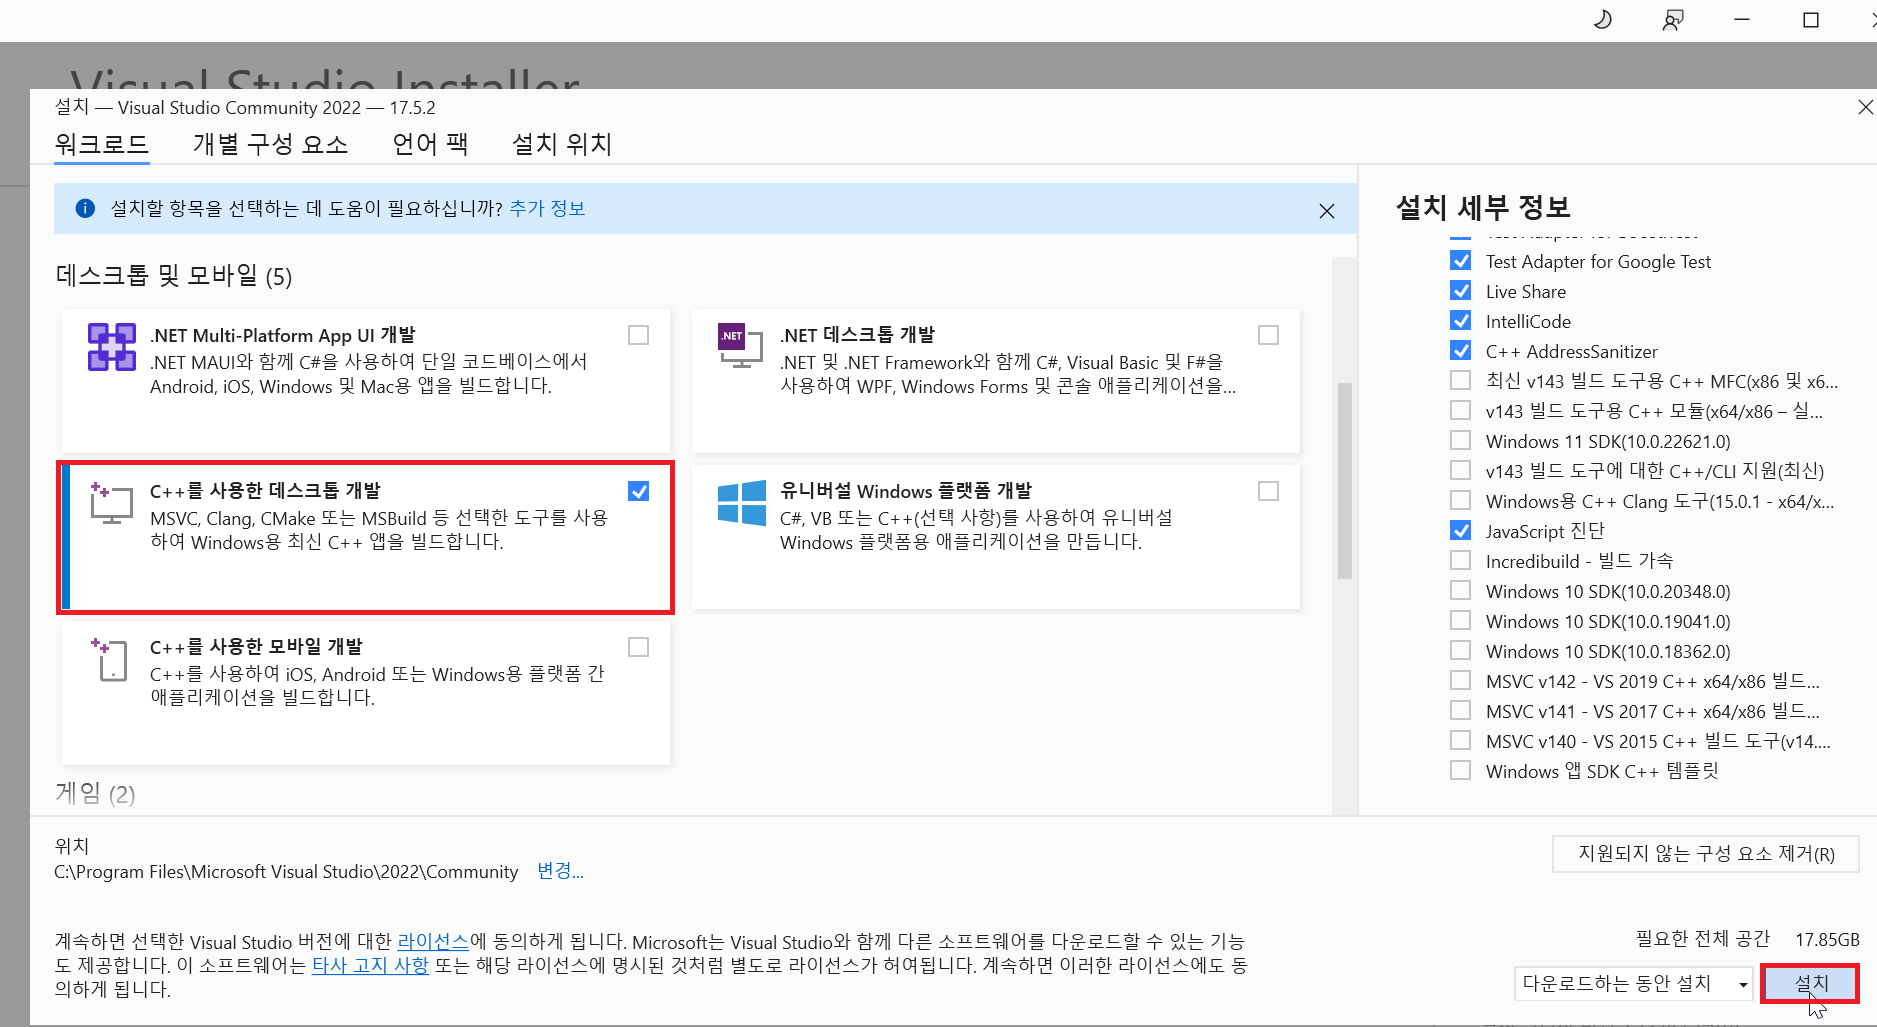Uncheck C++ AddressSanitizer
1877x1027 pixels.
(1460, 351)
